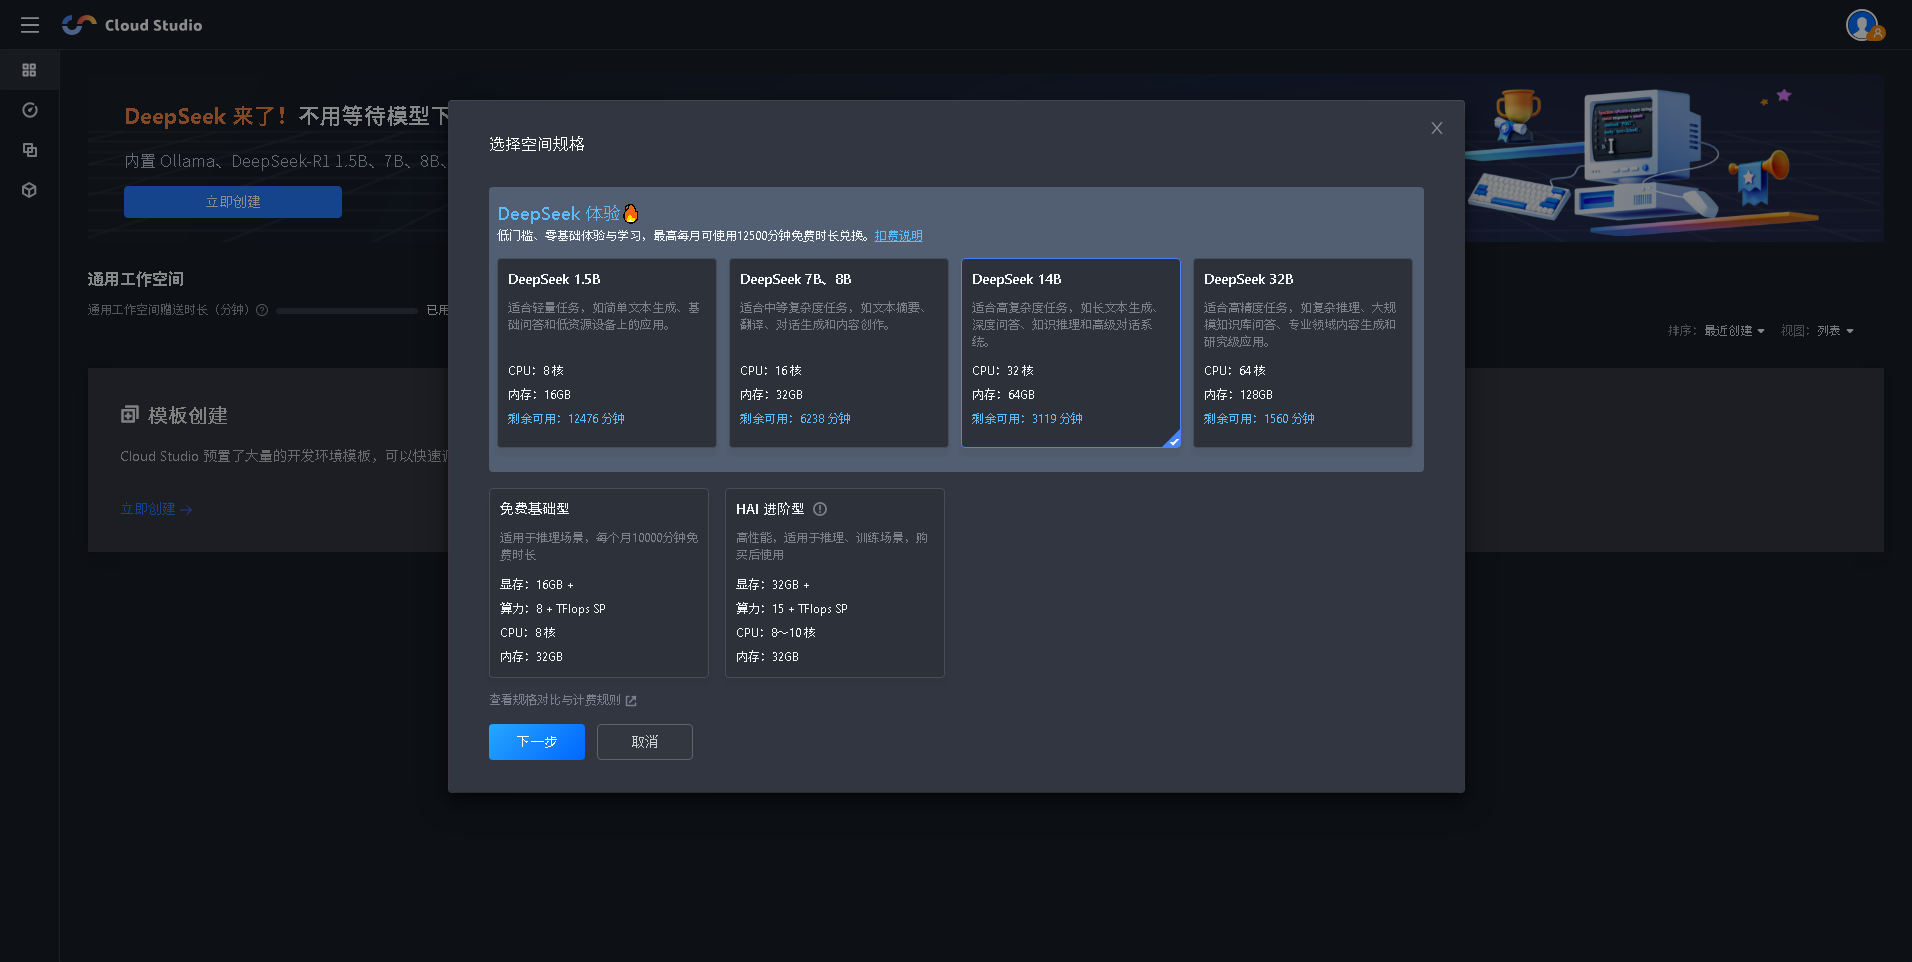Image resolution: width=1912 pixels, height=962 pixels.
Task: Select the HAI 进阶型 card
Action: [834, 583]
